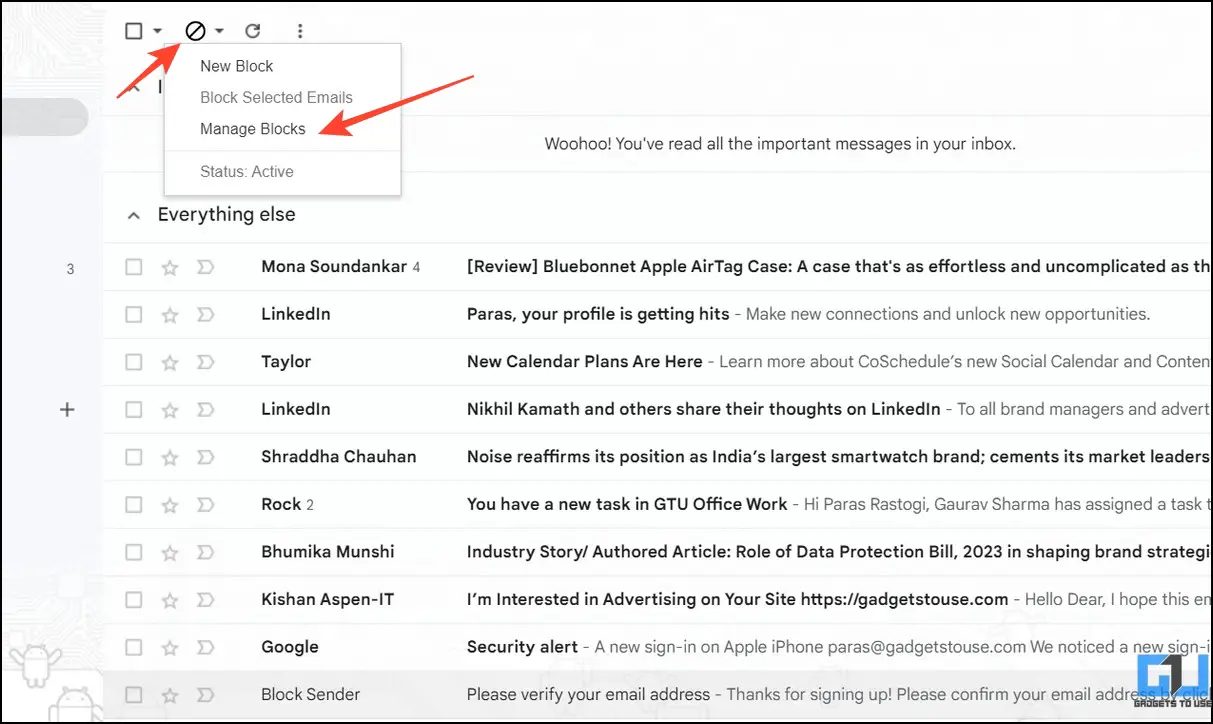This screenshot has width=1213, height=724.
Task: Open the Noise smartwatch brand email
Action: [x=837, y=457]
